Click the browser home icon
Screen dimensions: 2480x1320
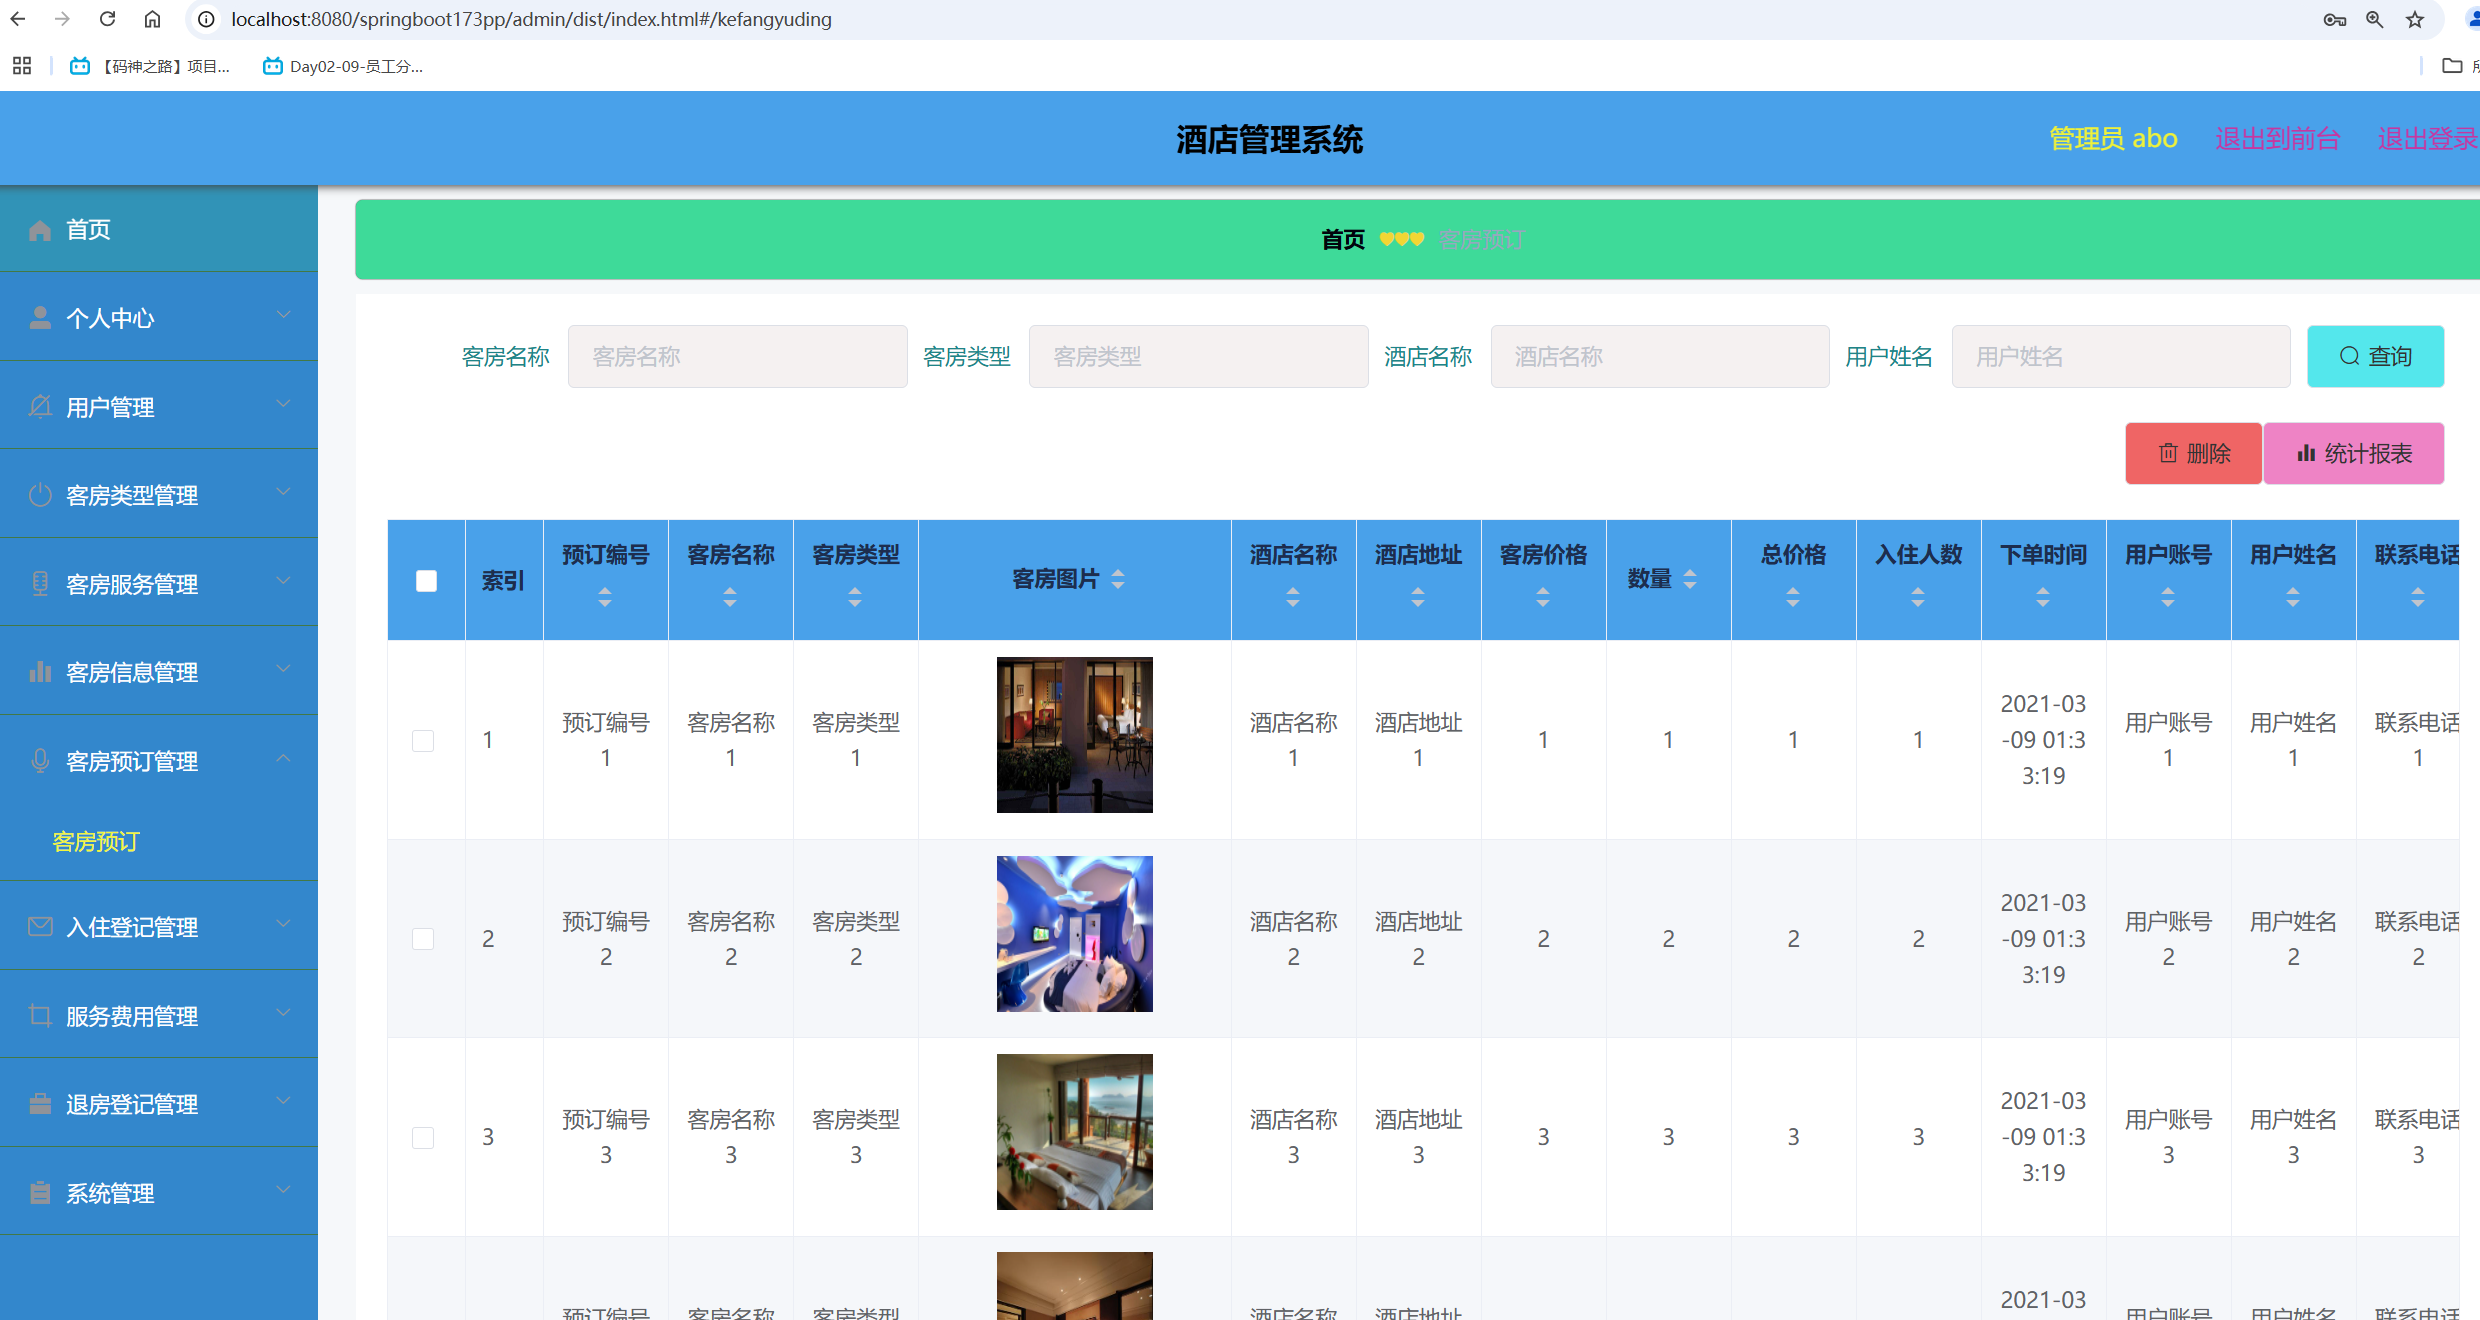coord(152,19)
